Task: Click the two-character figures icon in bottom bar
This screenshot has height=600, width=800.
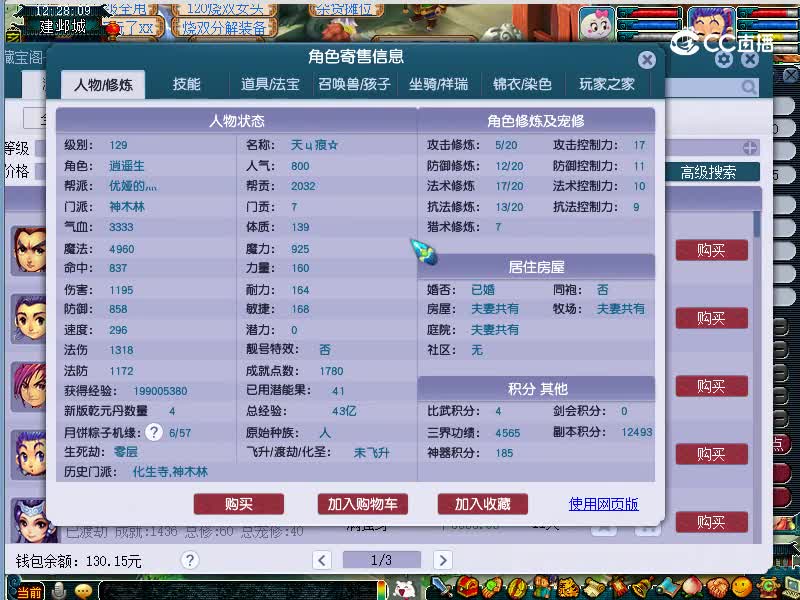Action: click(542, 589)
